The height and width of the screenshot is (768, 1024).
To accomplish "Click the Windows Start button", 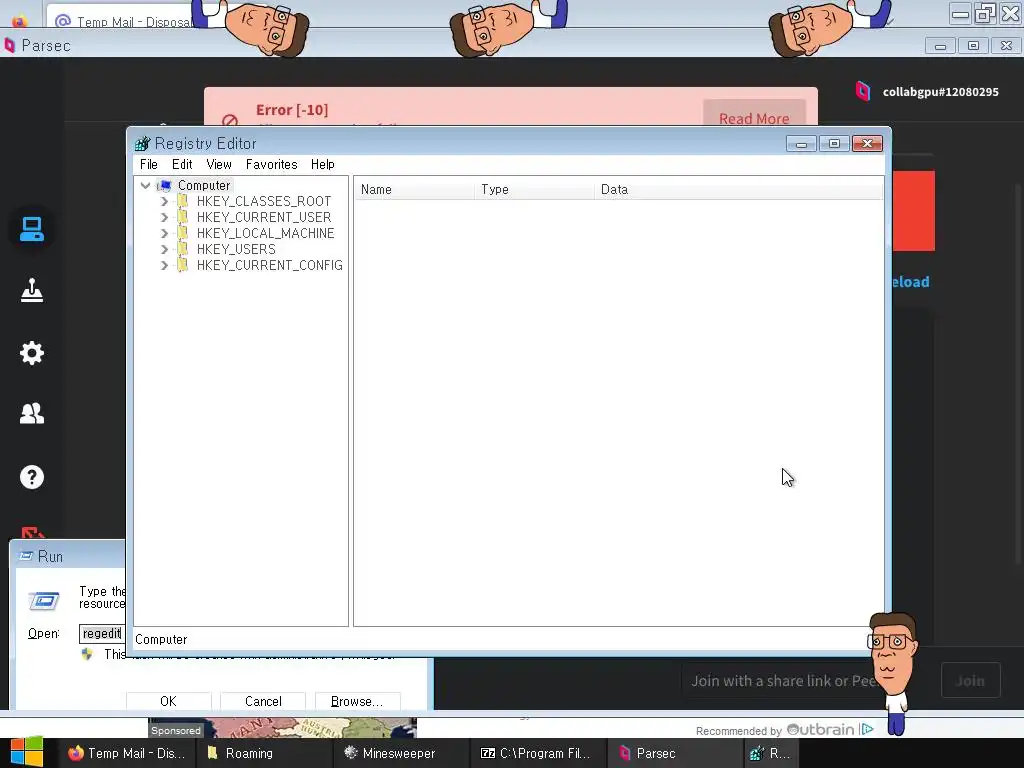I will pos(26,753).
